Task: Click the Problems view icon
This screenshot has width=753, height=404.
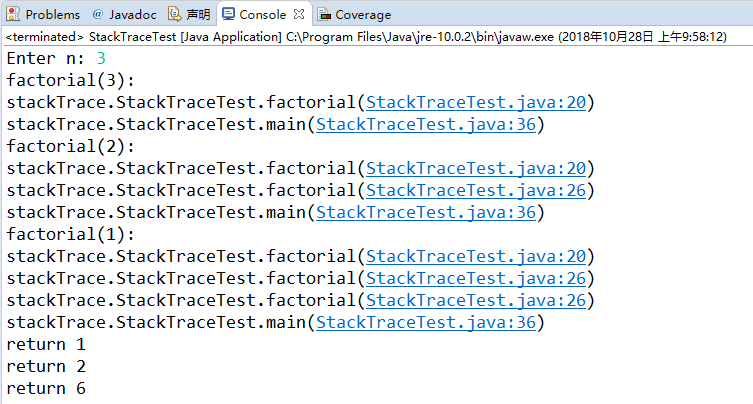Action: click(13, 14)
